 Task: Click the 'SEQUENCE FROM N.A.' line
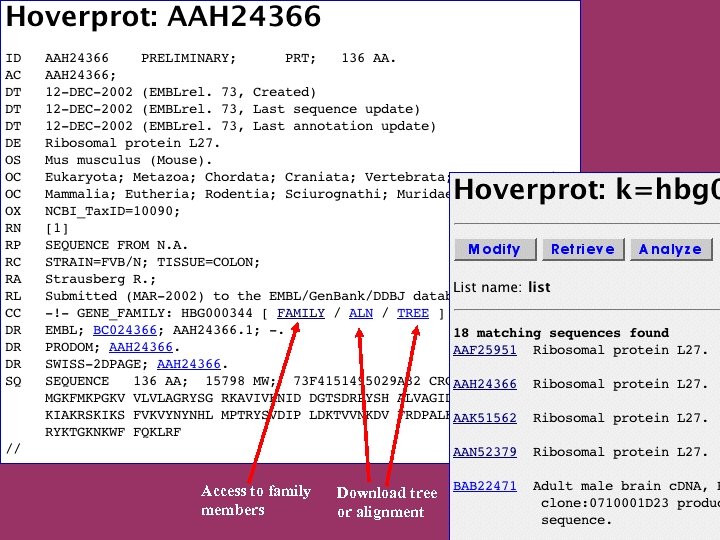pos(116,245)
